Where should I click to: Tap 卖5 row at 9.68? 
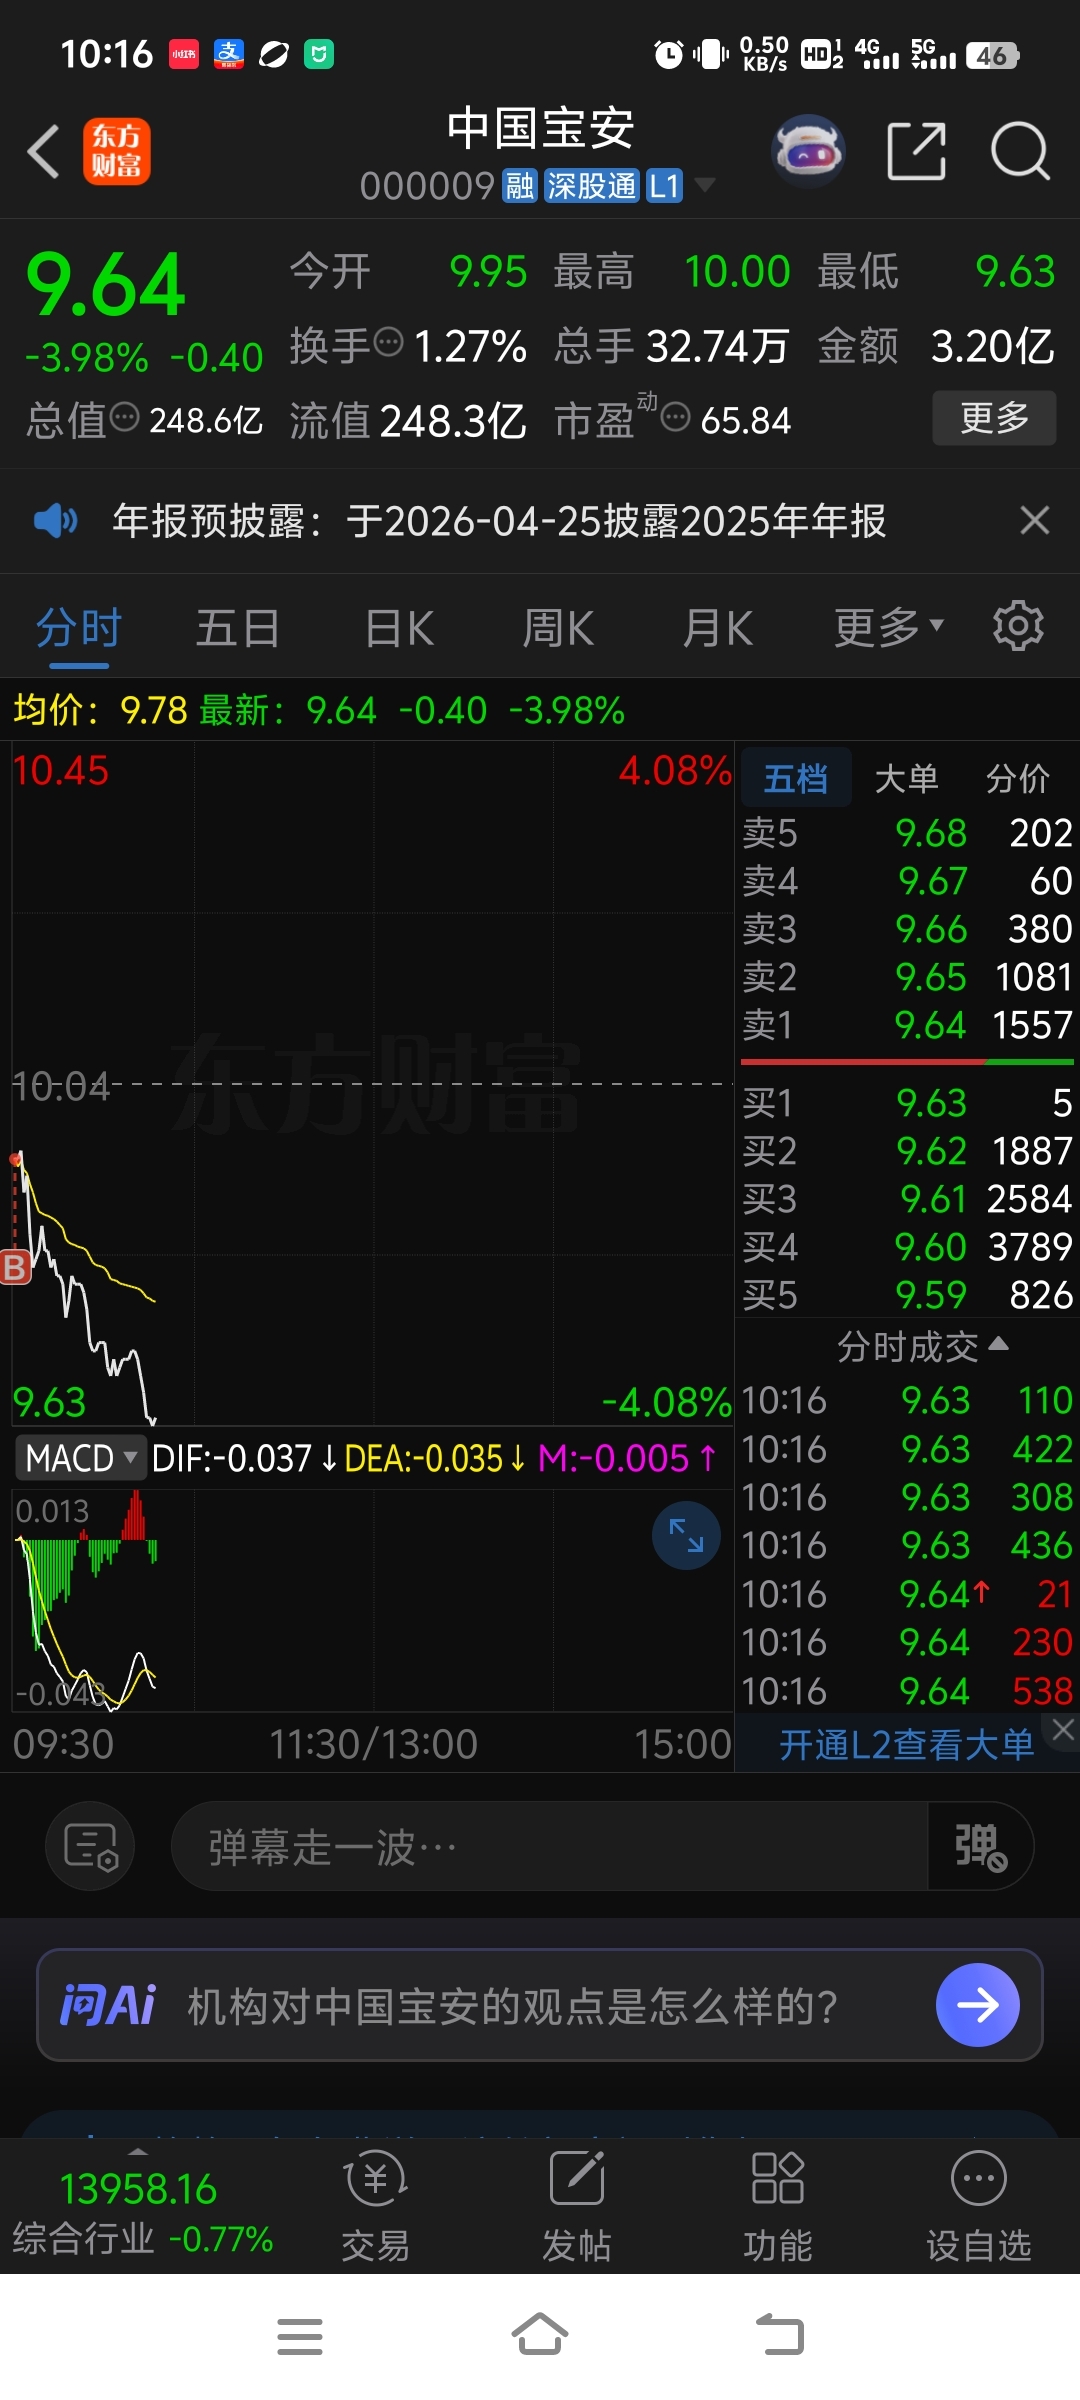(907, 832)
